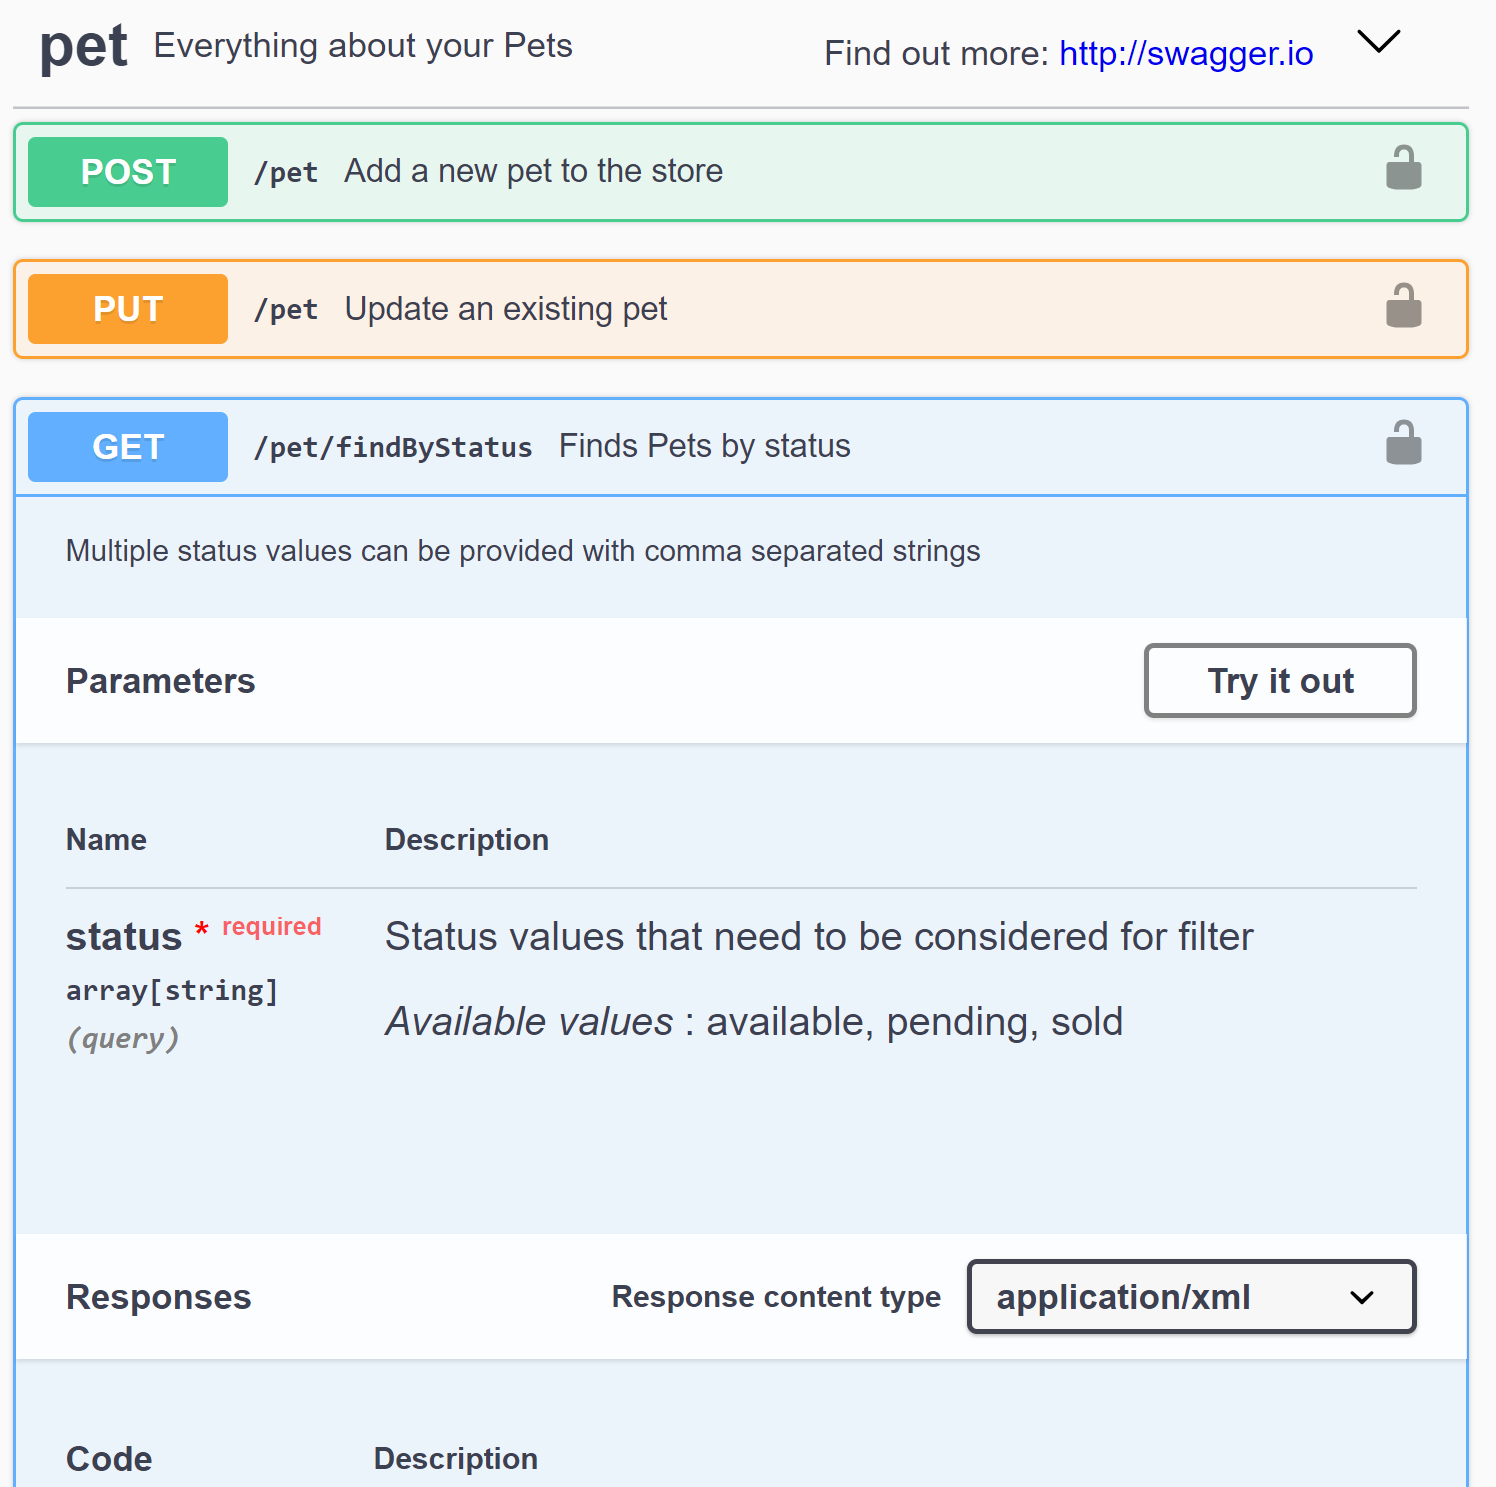The width and height of the screenshot is (1496, 1487).
Task: Click the lock icon on GET /pet/findByStatus
Action: (x=1404, y=443)
